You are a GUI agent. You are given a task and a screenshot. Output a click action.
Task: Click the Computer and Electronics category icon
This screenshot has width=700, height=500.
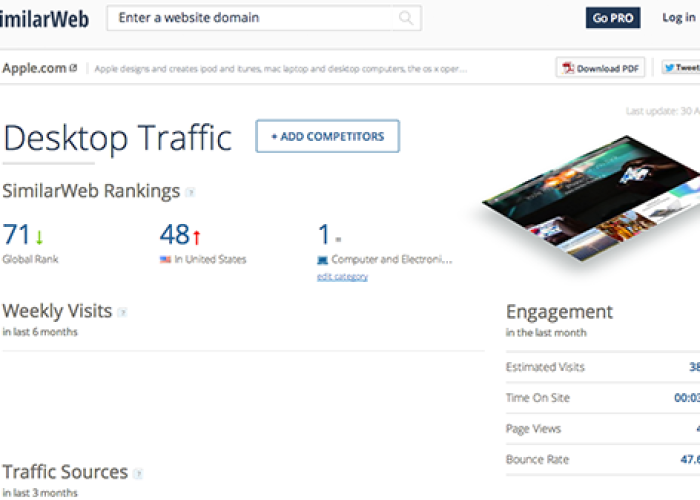click(x=322, y=260)
